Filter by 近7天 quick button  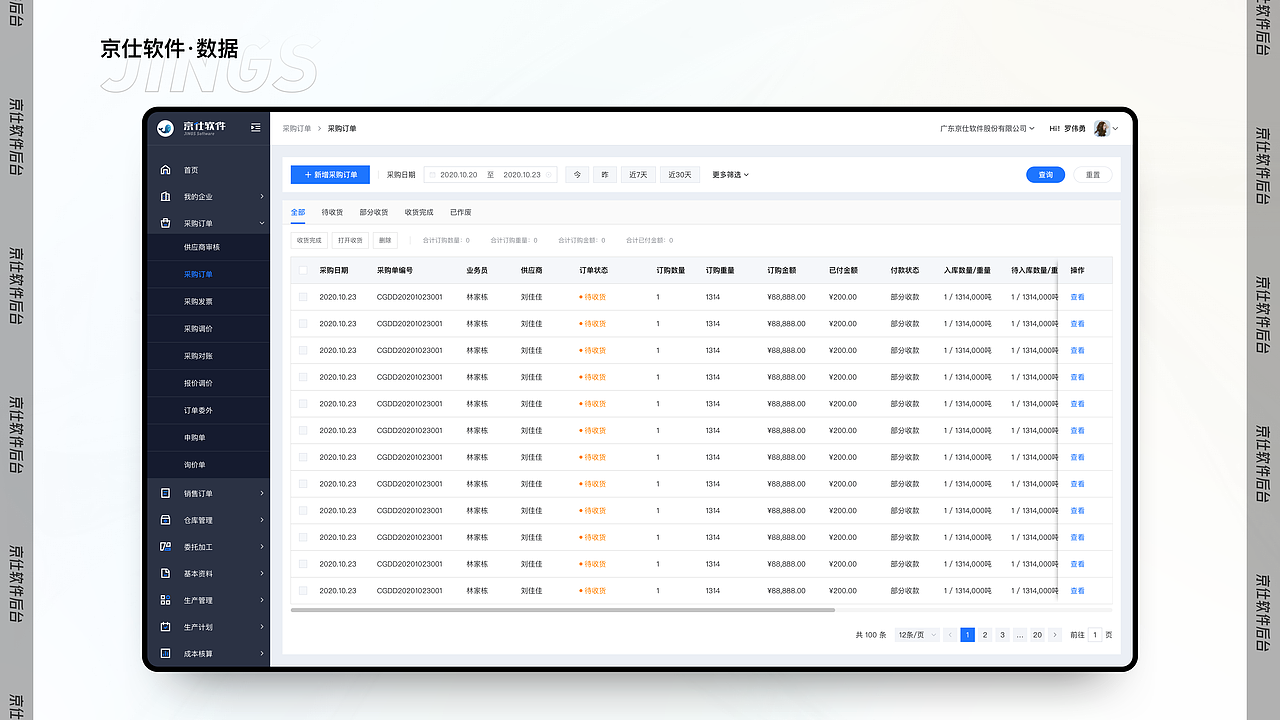pos(638,175)
